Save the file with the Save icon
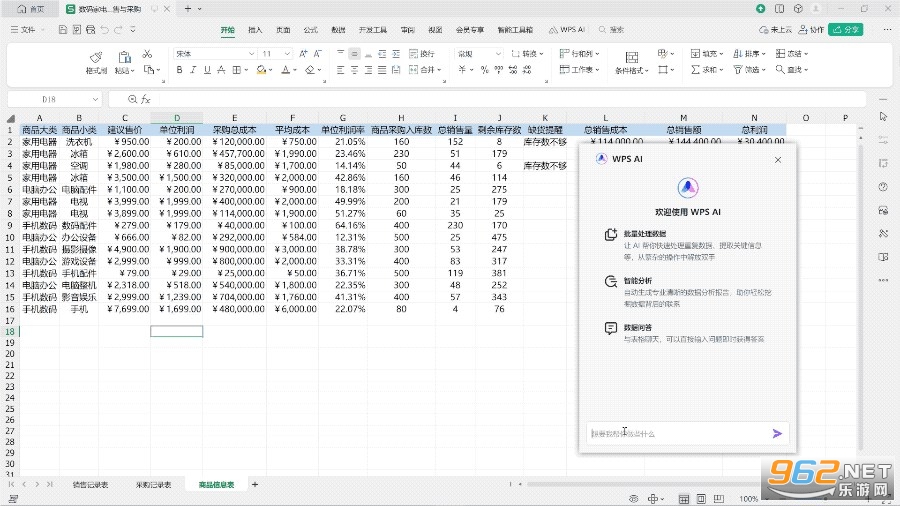Viewport: 900px width, 506px height. pyautogui.click(x=63, y=29)
